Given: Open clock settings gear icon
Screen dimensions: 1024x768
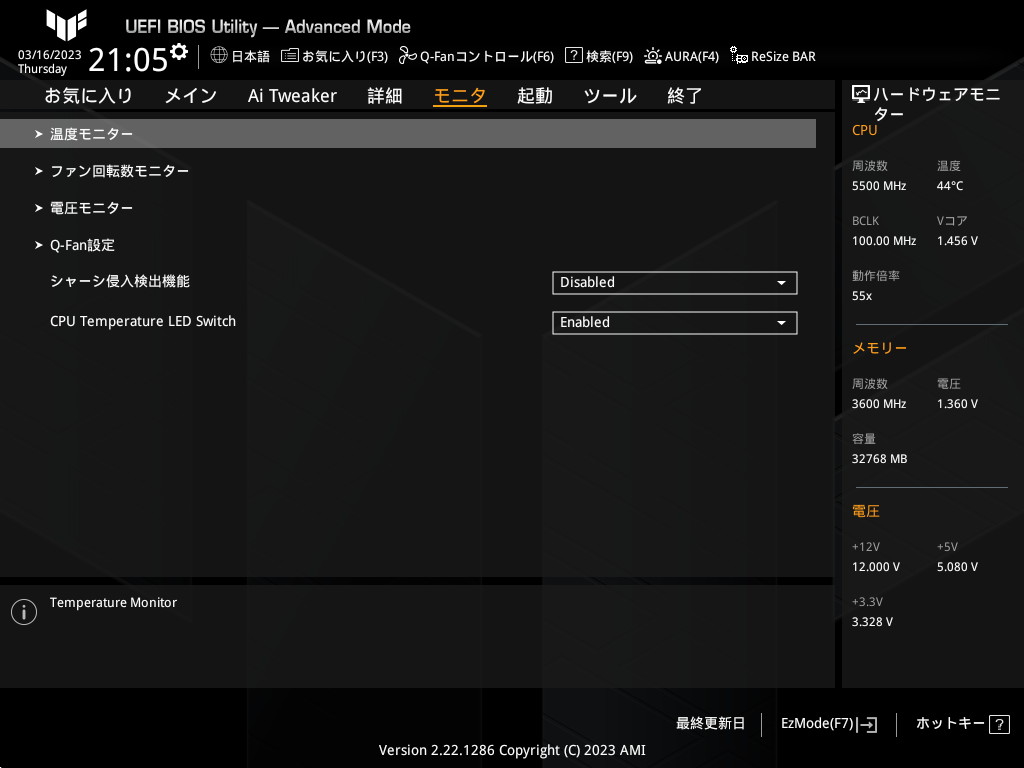Looking at the screenshot, I should pos(178,52).
